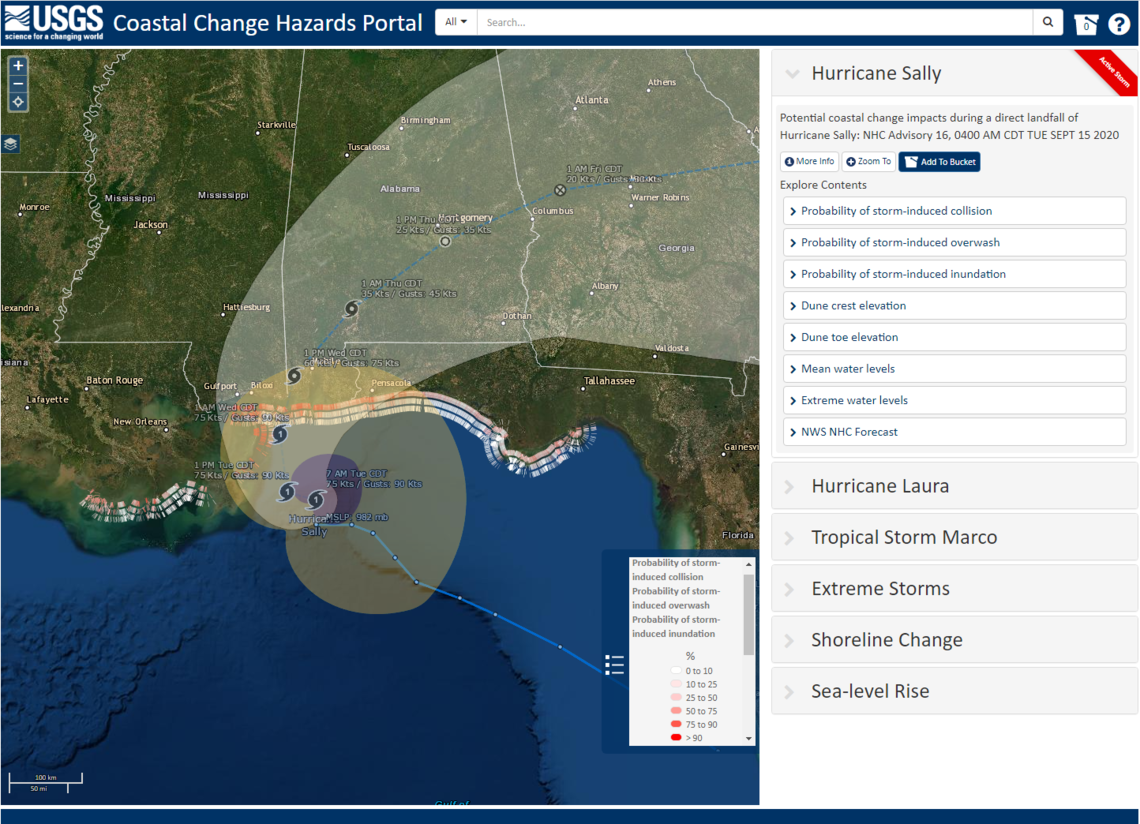1140x824 pixels.
Task: Zoom out on the map
Action: [x=18, y=84]
